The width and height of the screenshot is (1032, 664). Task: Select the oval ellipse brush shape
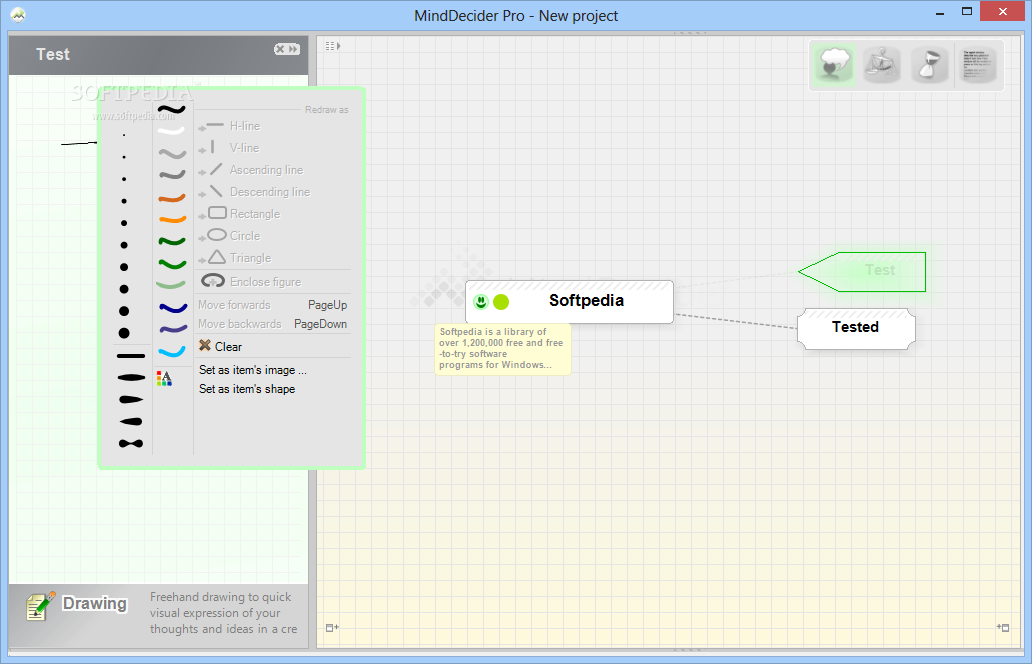(130, 378)
